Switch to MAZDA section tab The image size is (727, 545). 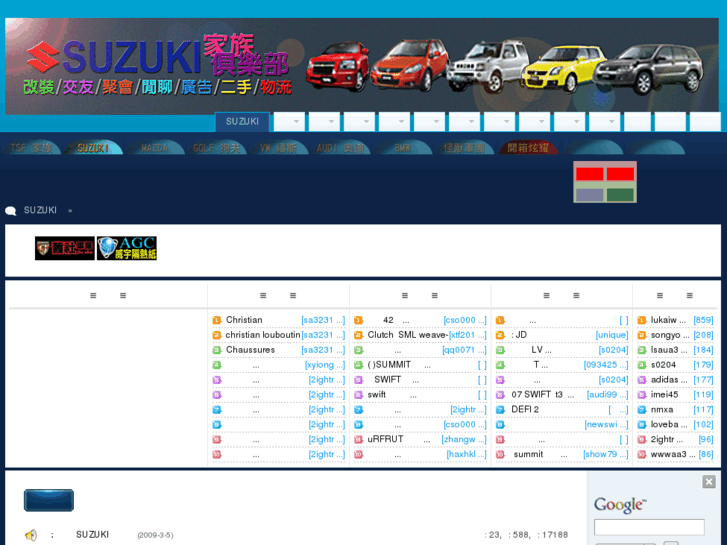tap(155, 148)
